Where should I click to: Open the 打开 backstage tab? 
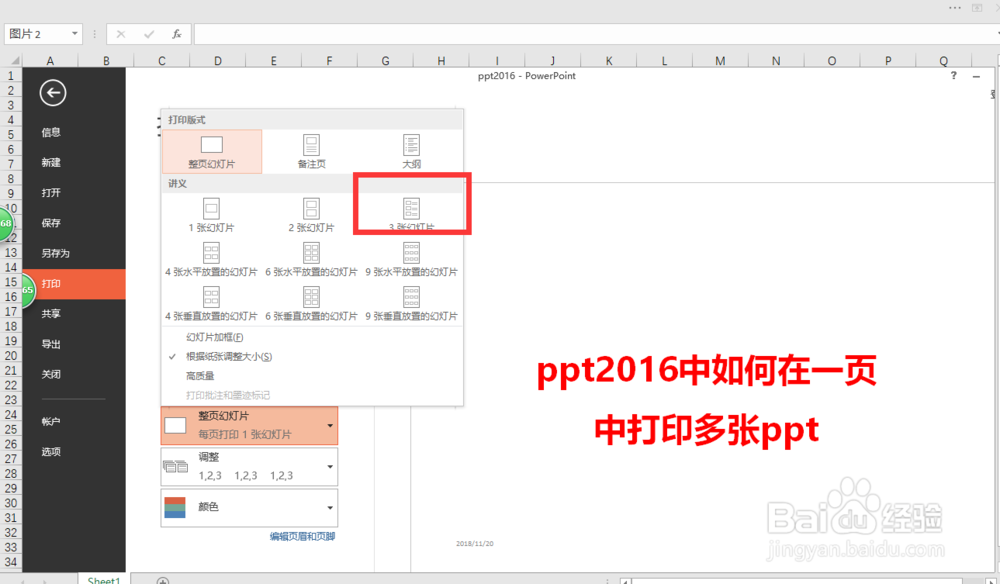(x=51, y=193)
